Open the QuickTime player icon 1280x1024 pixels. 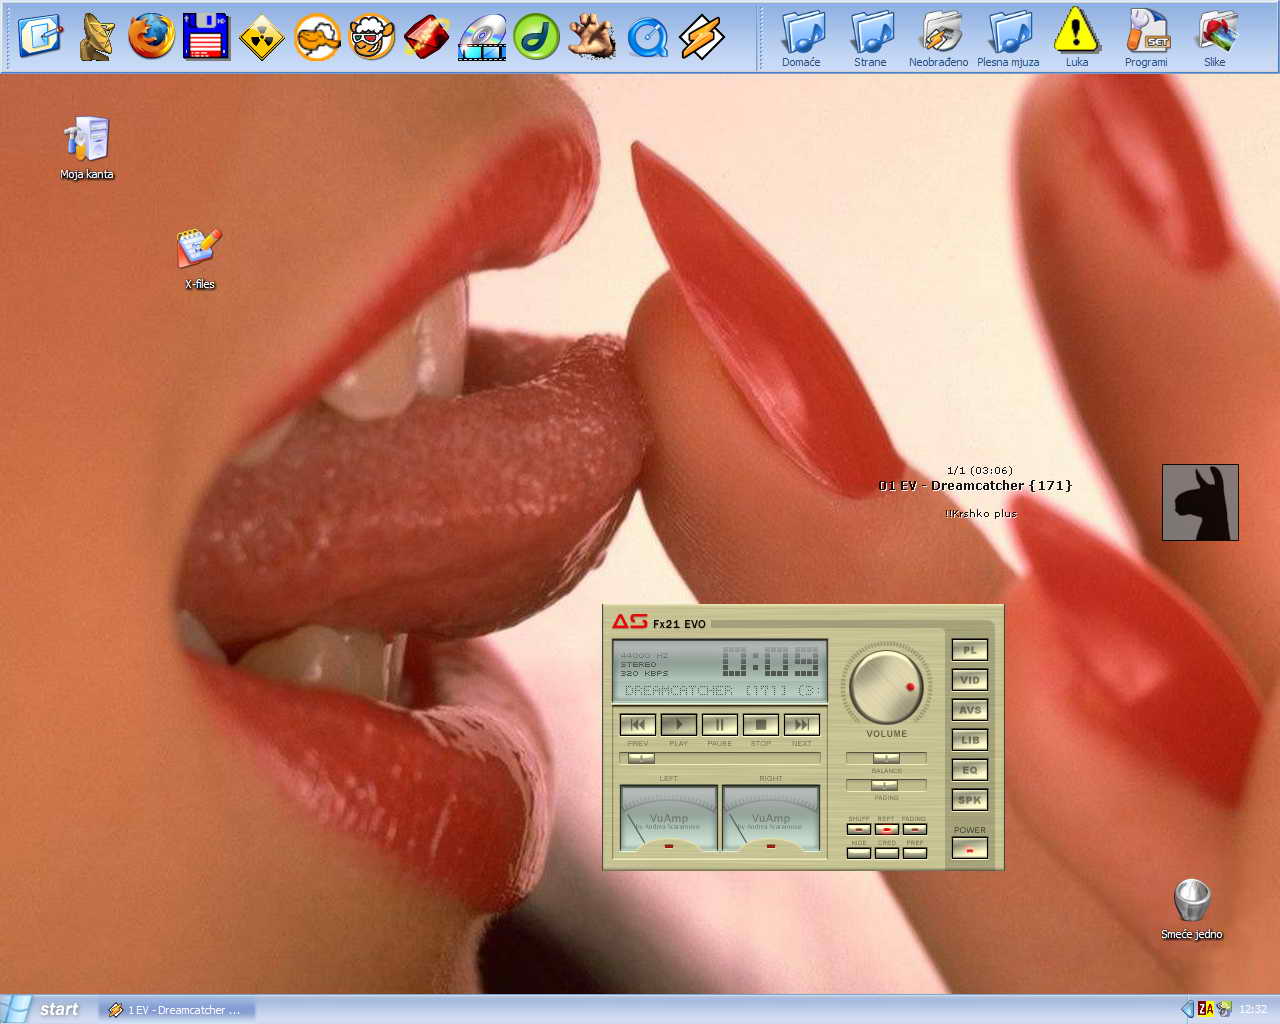tap(647, 38)
